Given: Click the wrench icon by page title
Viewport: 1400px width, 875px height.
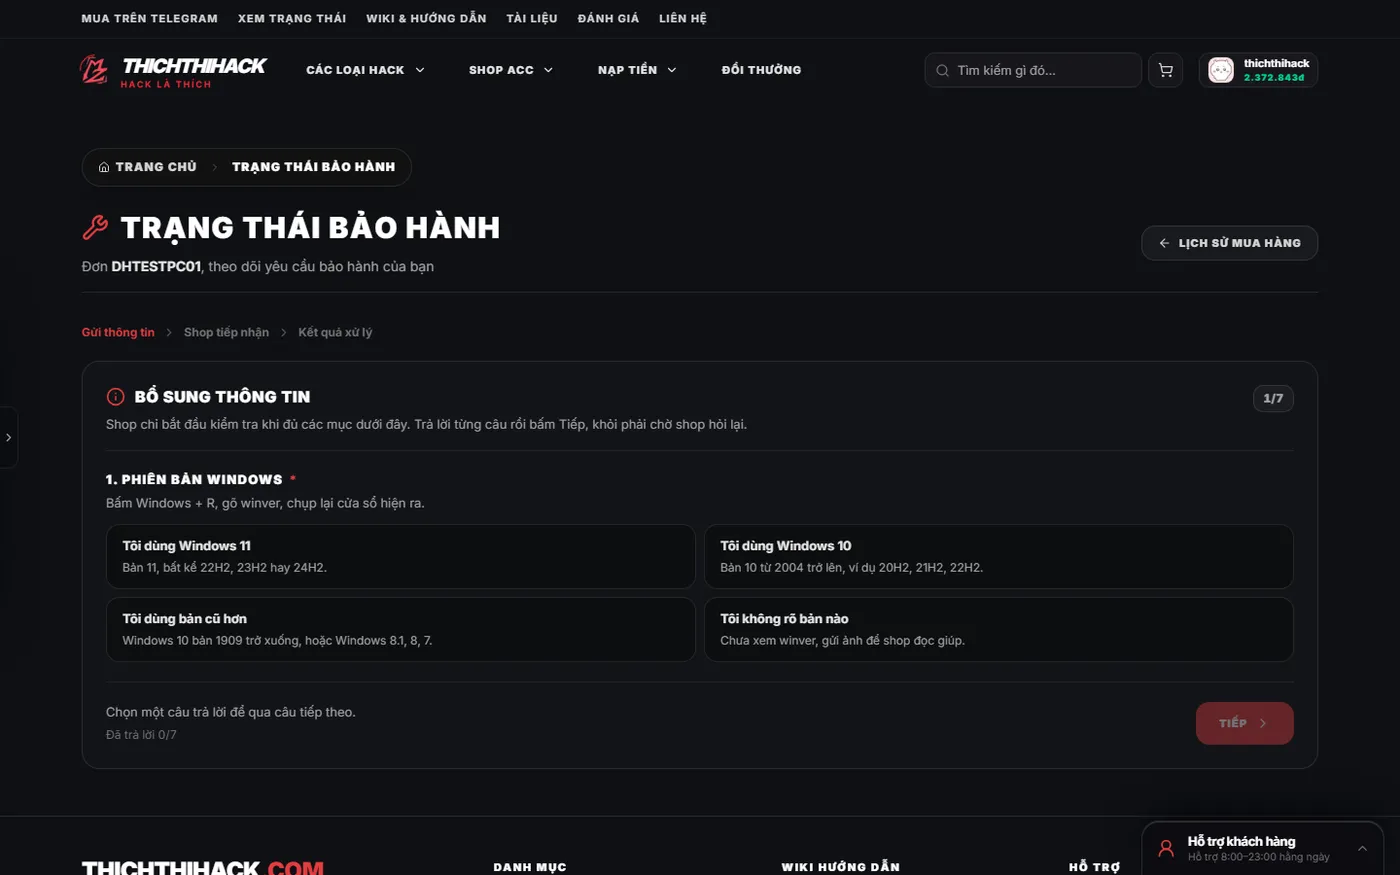Looking at the screenshot, I should coord(95,228).
